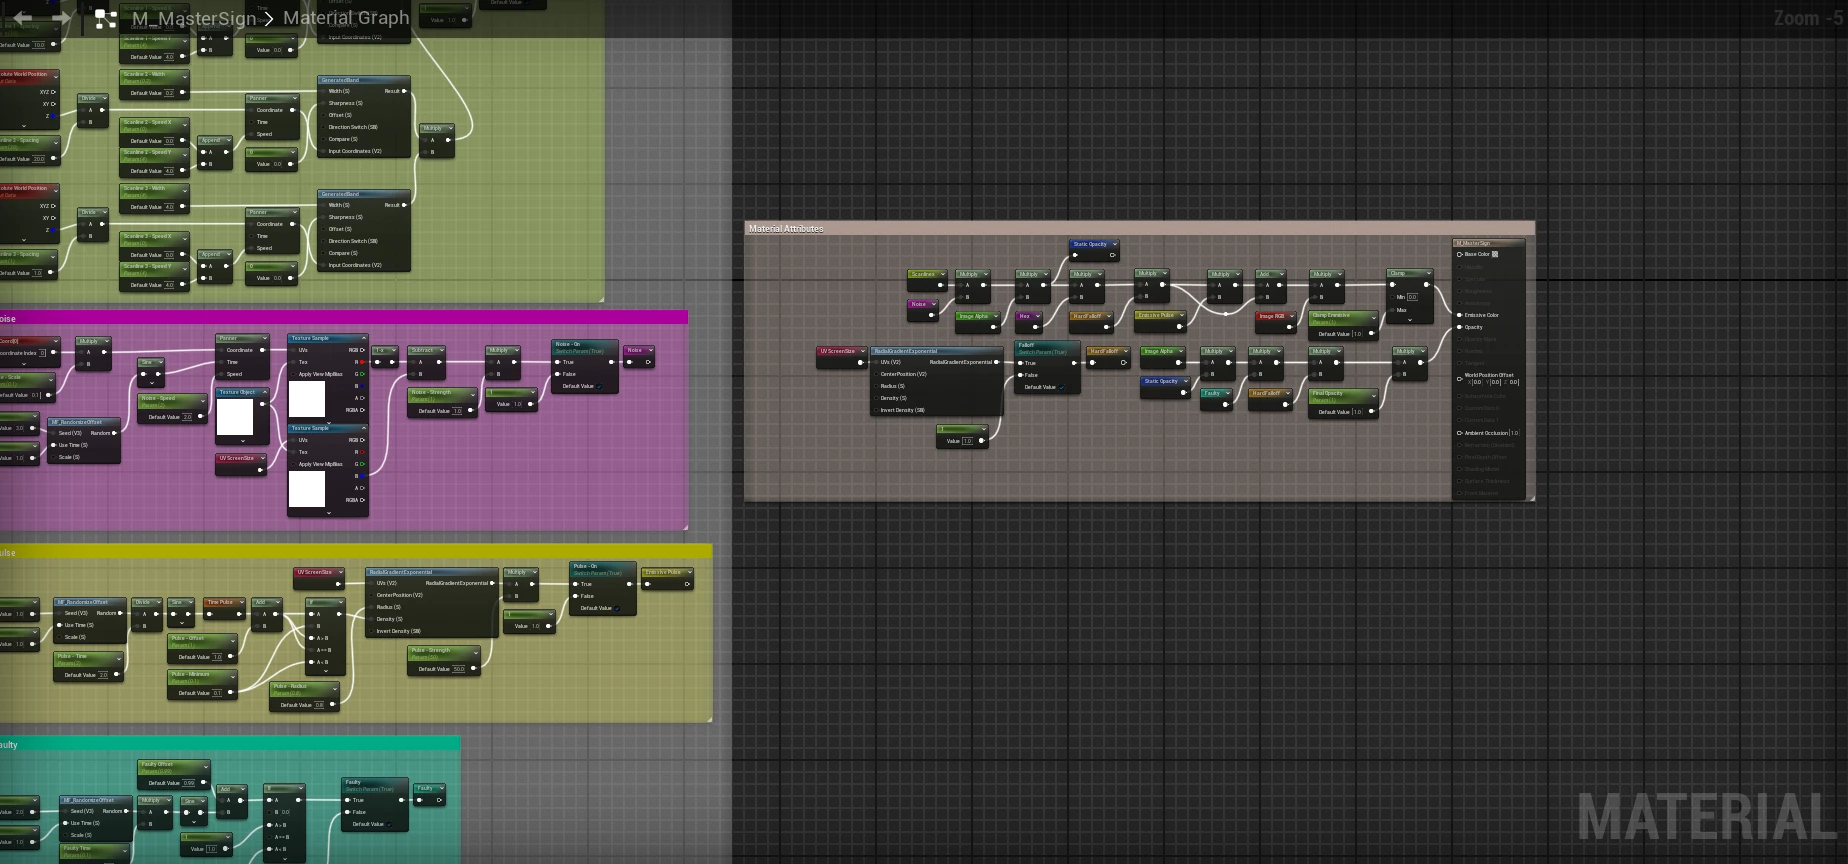The image size is (1848, 864).
Task: Click the Ambient Occlusion input pin
Action: click(1459, 433)
